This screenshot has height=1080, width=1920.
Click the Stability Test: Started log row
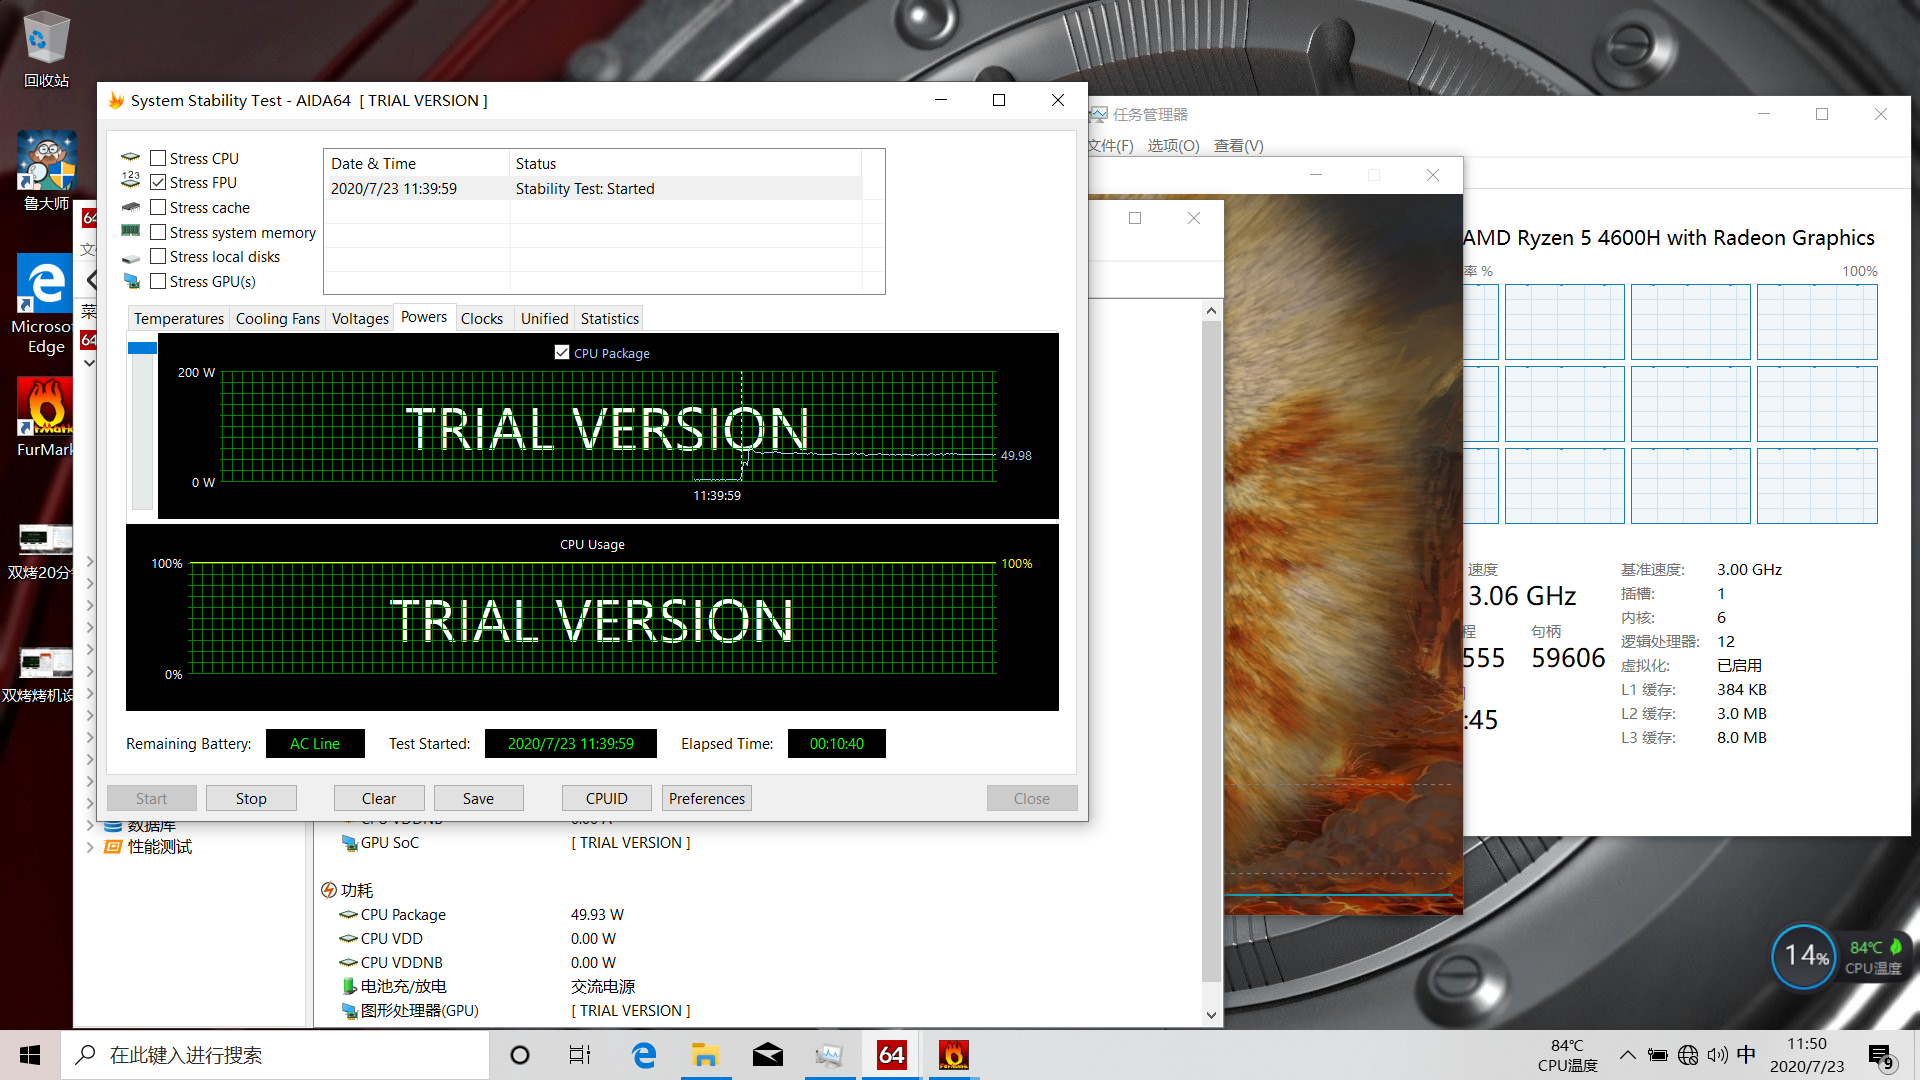(594, 188)
